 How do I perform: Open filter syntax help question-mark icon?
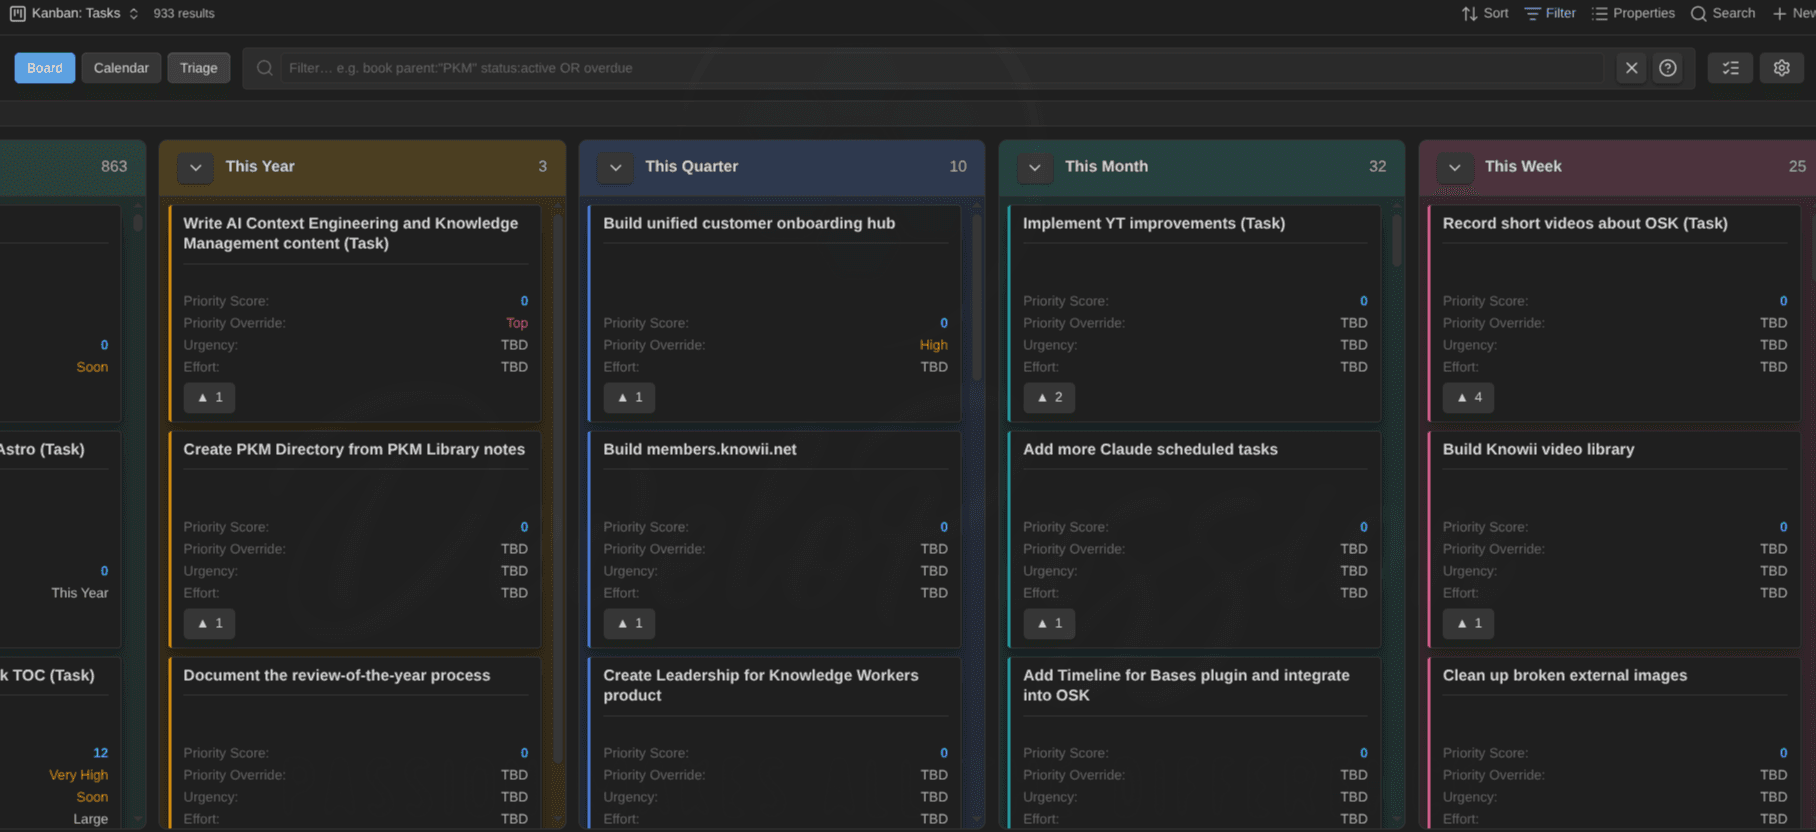[1668, 68]
